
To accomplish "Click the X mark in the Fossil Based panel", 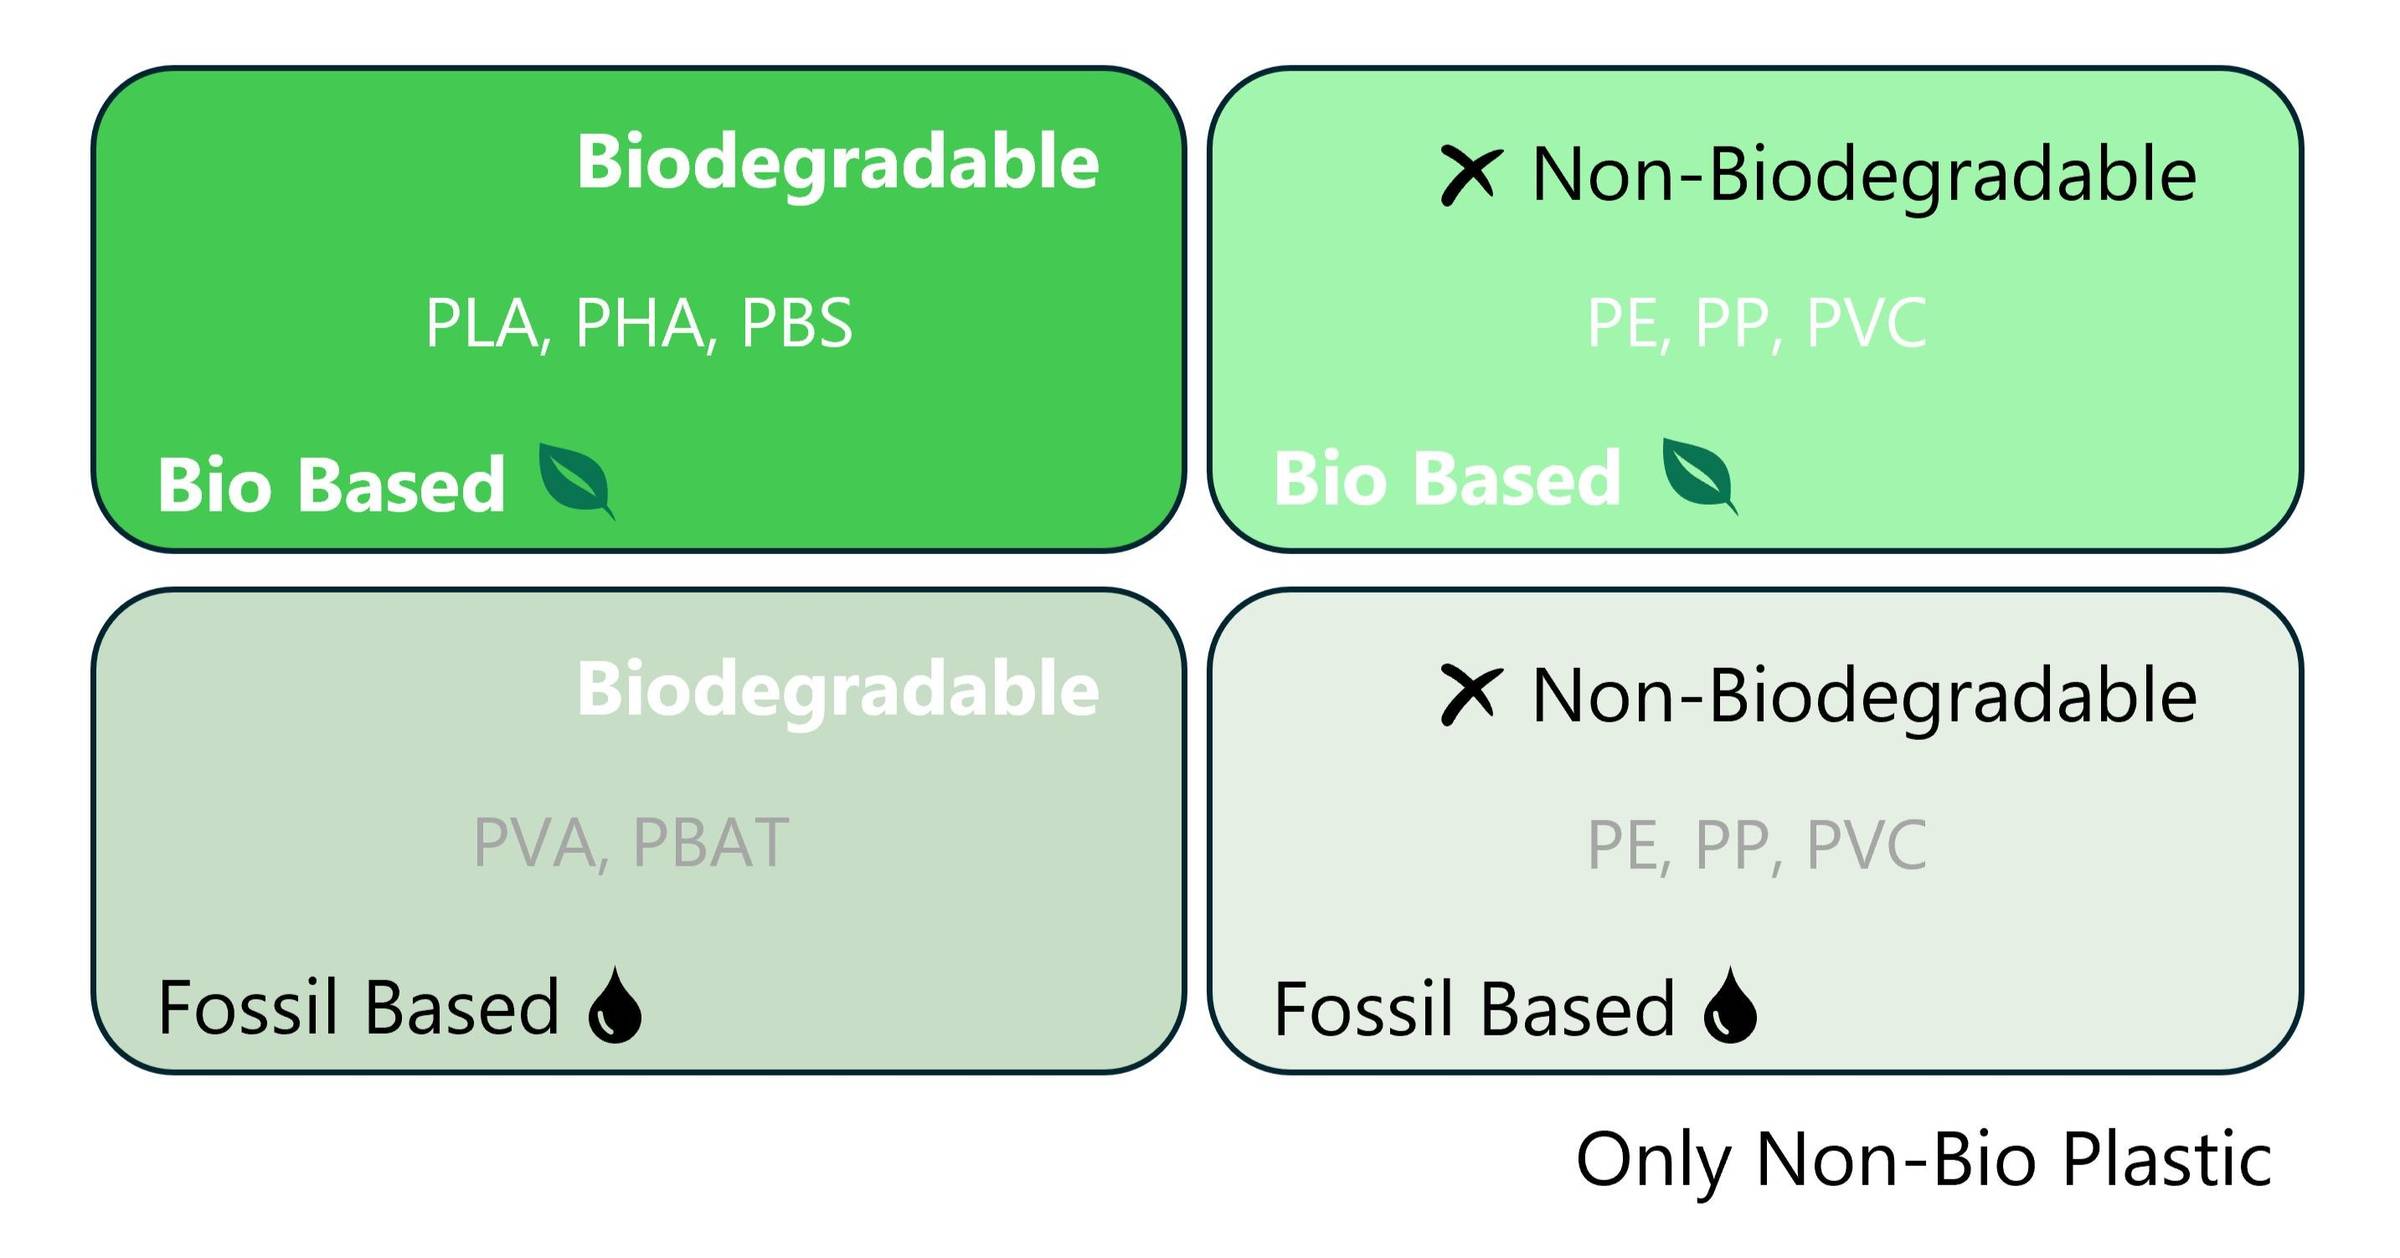I will click(x=1470, y=695).
